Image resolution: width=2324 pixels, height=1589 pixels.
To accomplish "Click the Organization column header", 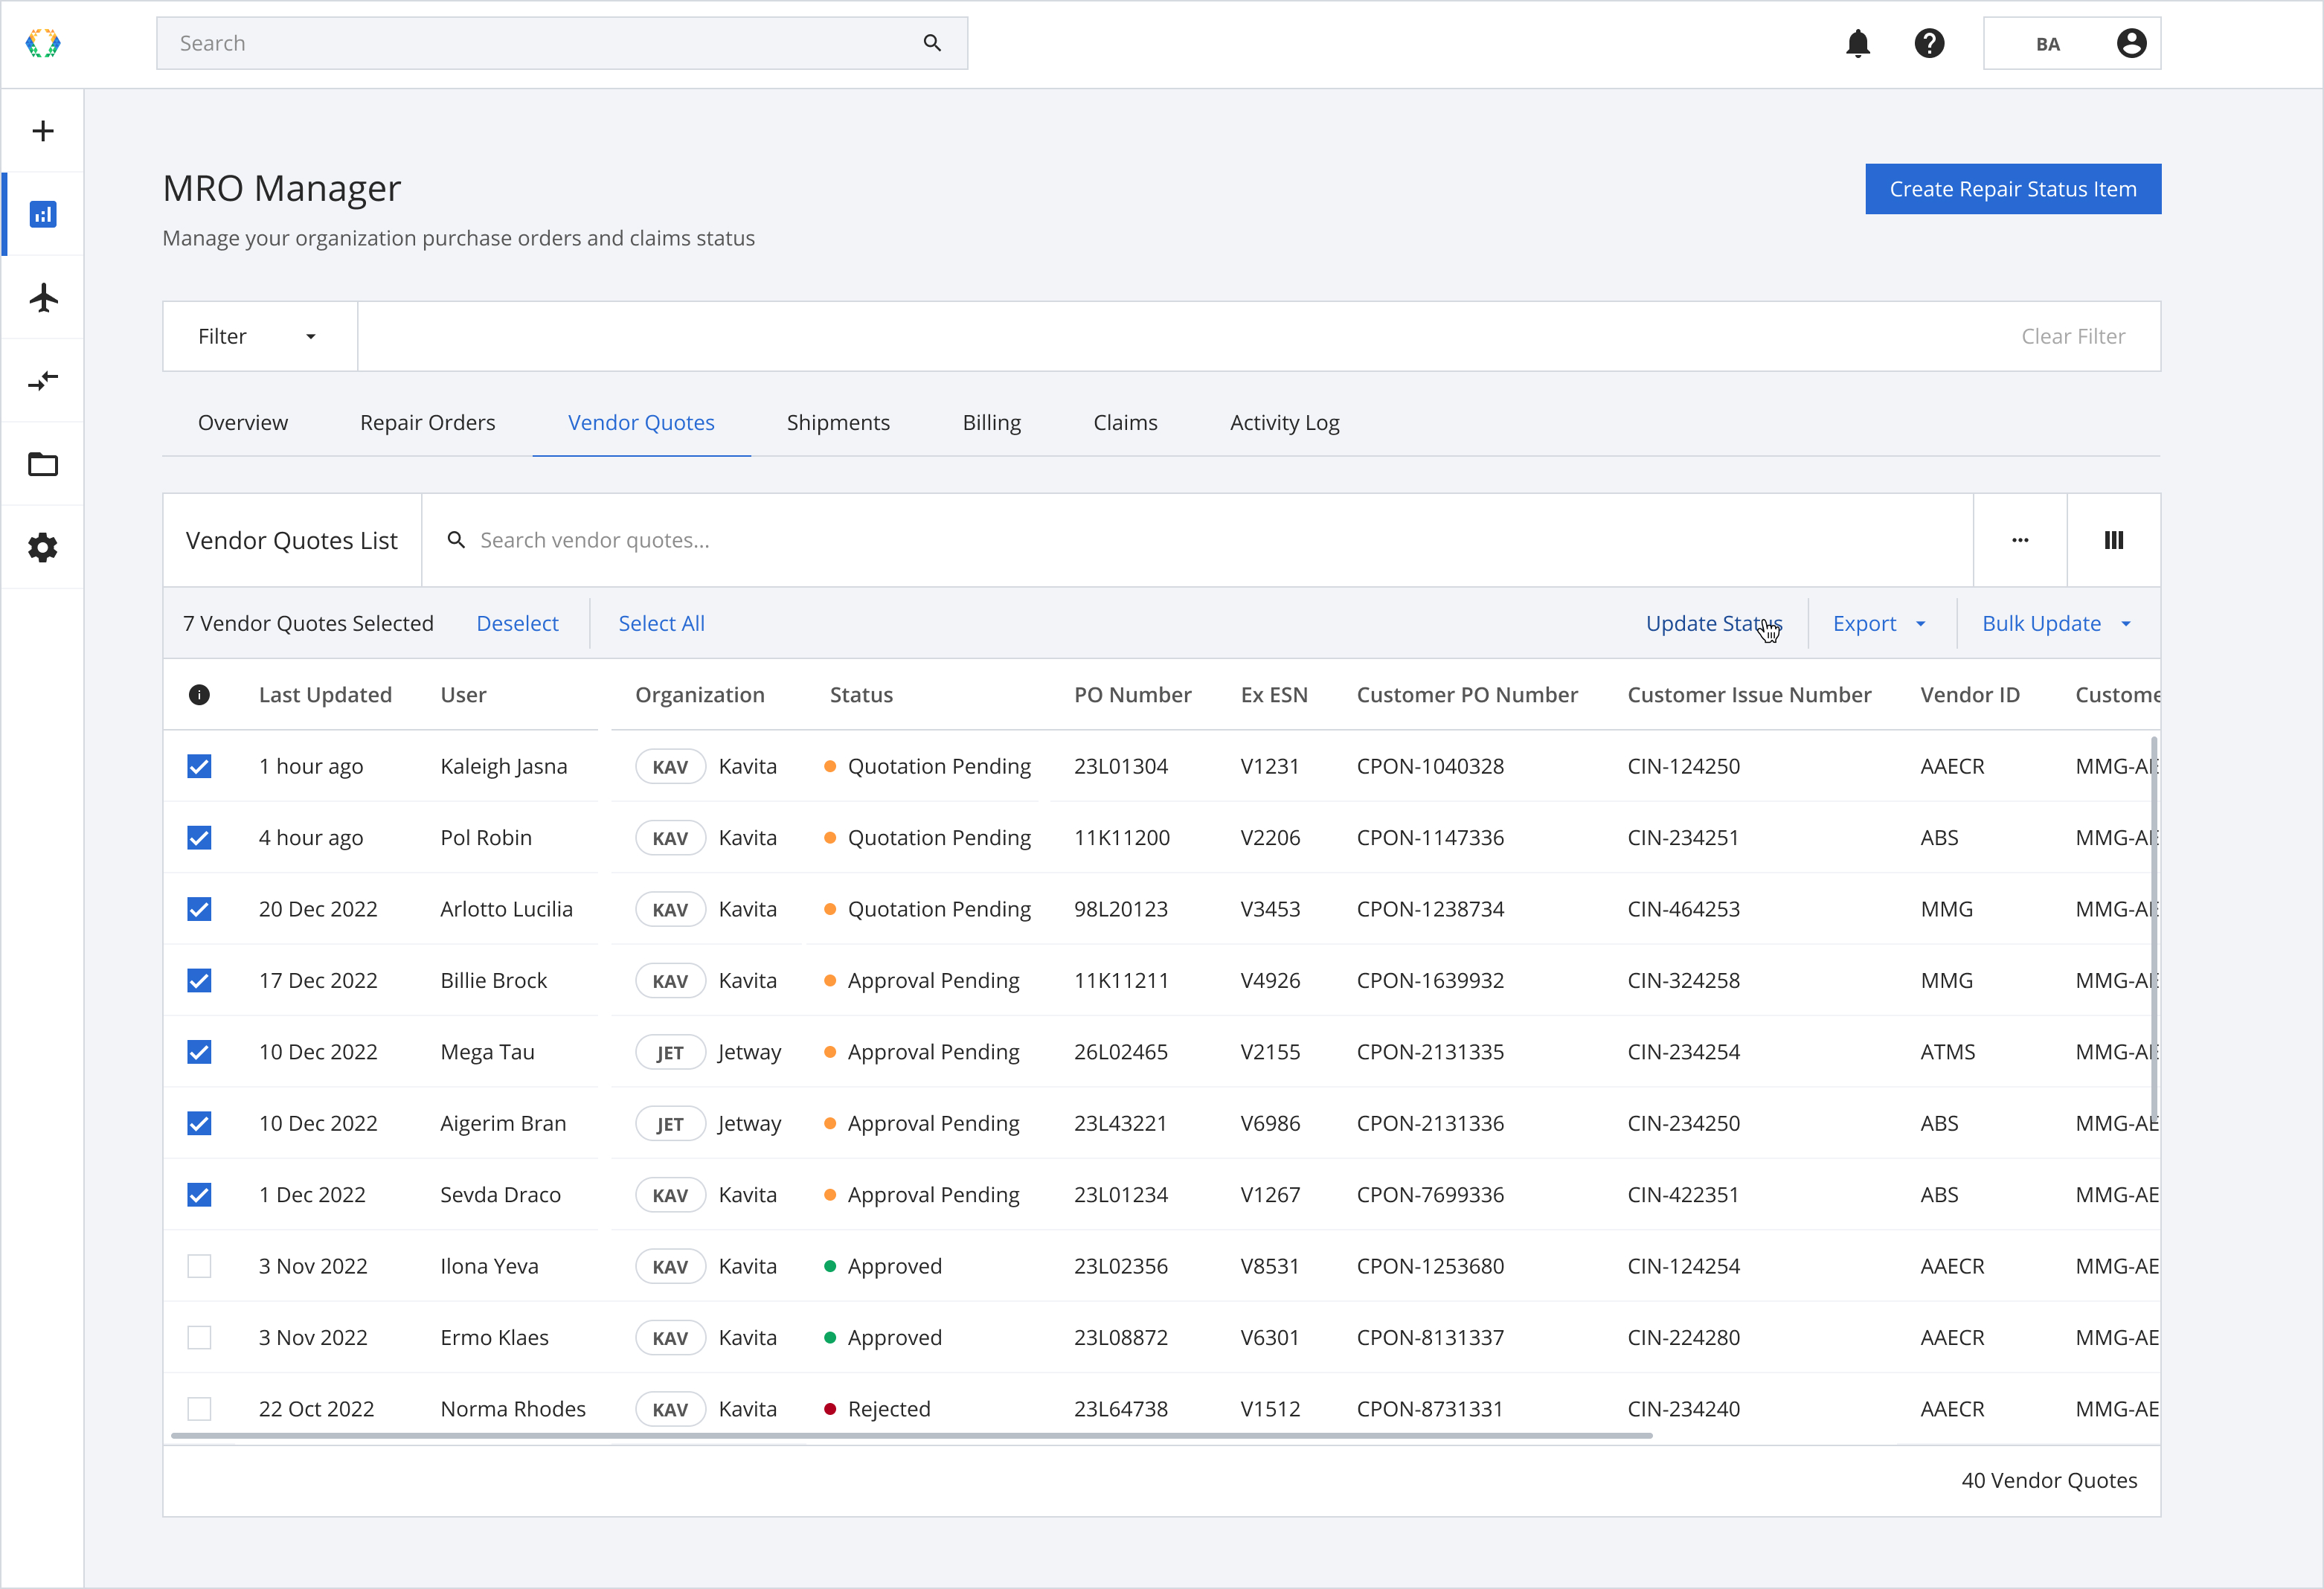I will coord(699,695).
